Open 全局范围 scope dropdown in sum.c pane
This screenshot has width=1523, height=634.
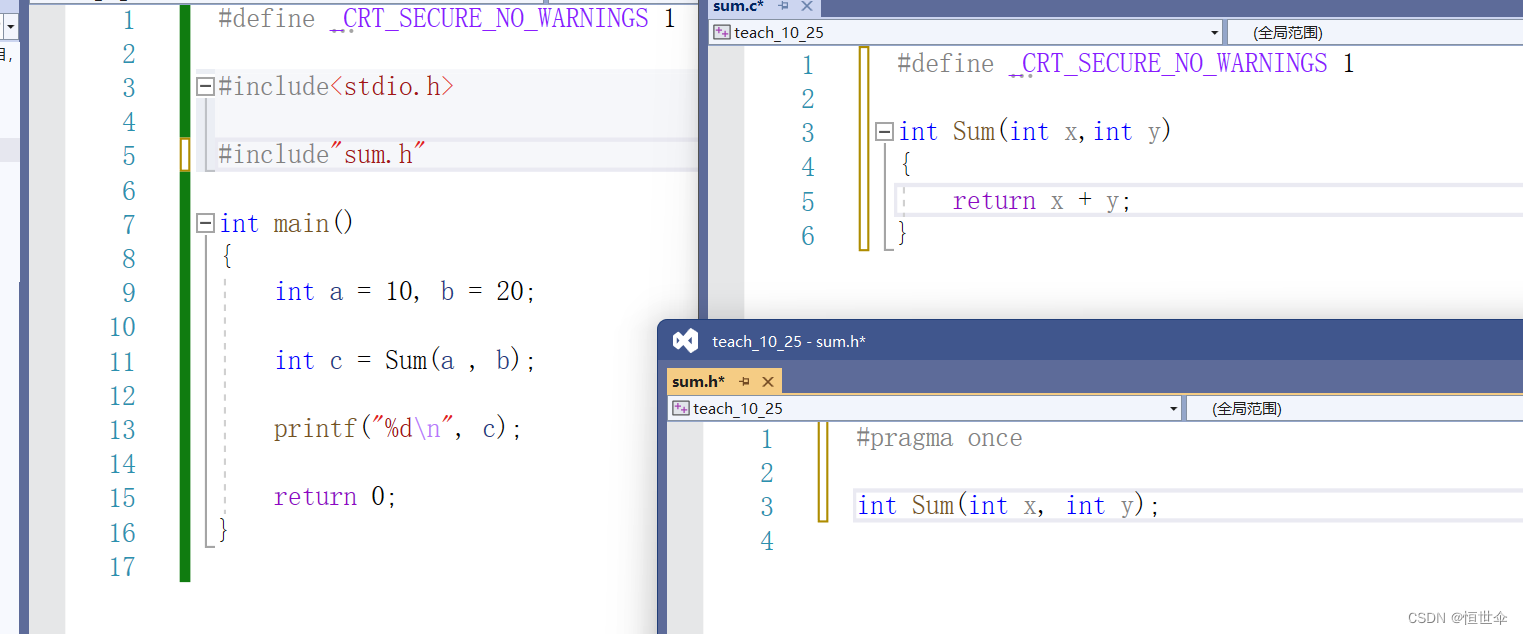tap(1374, 32)
